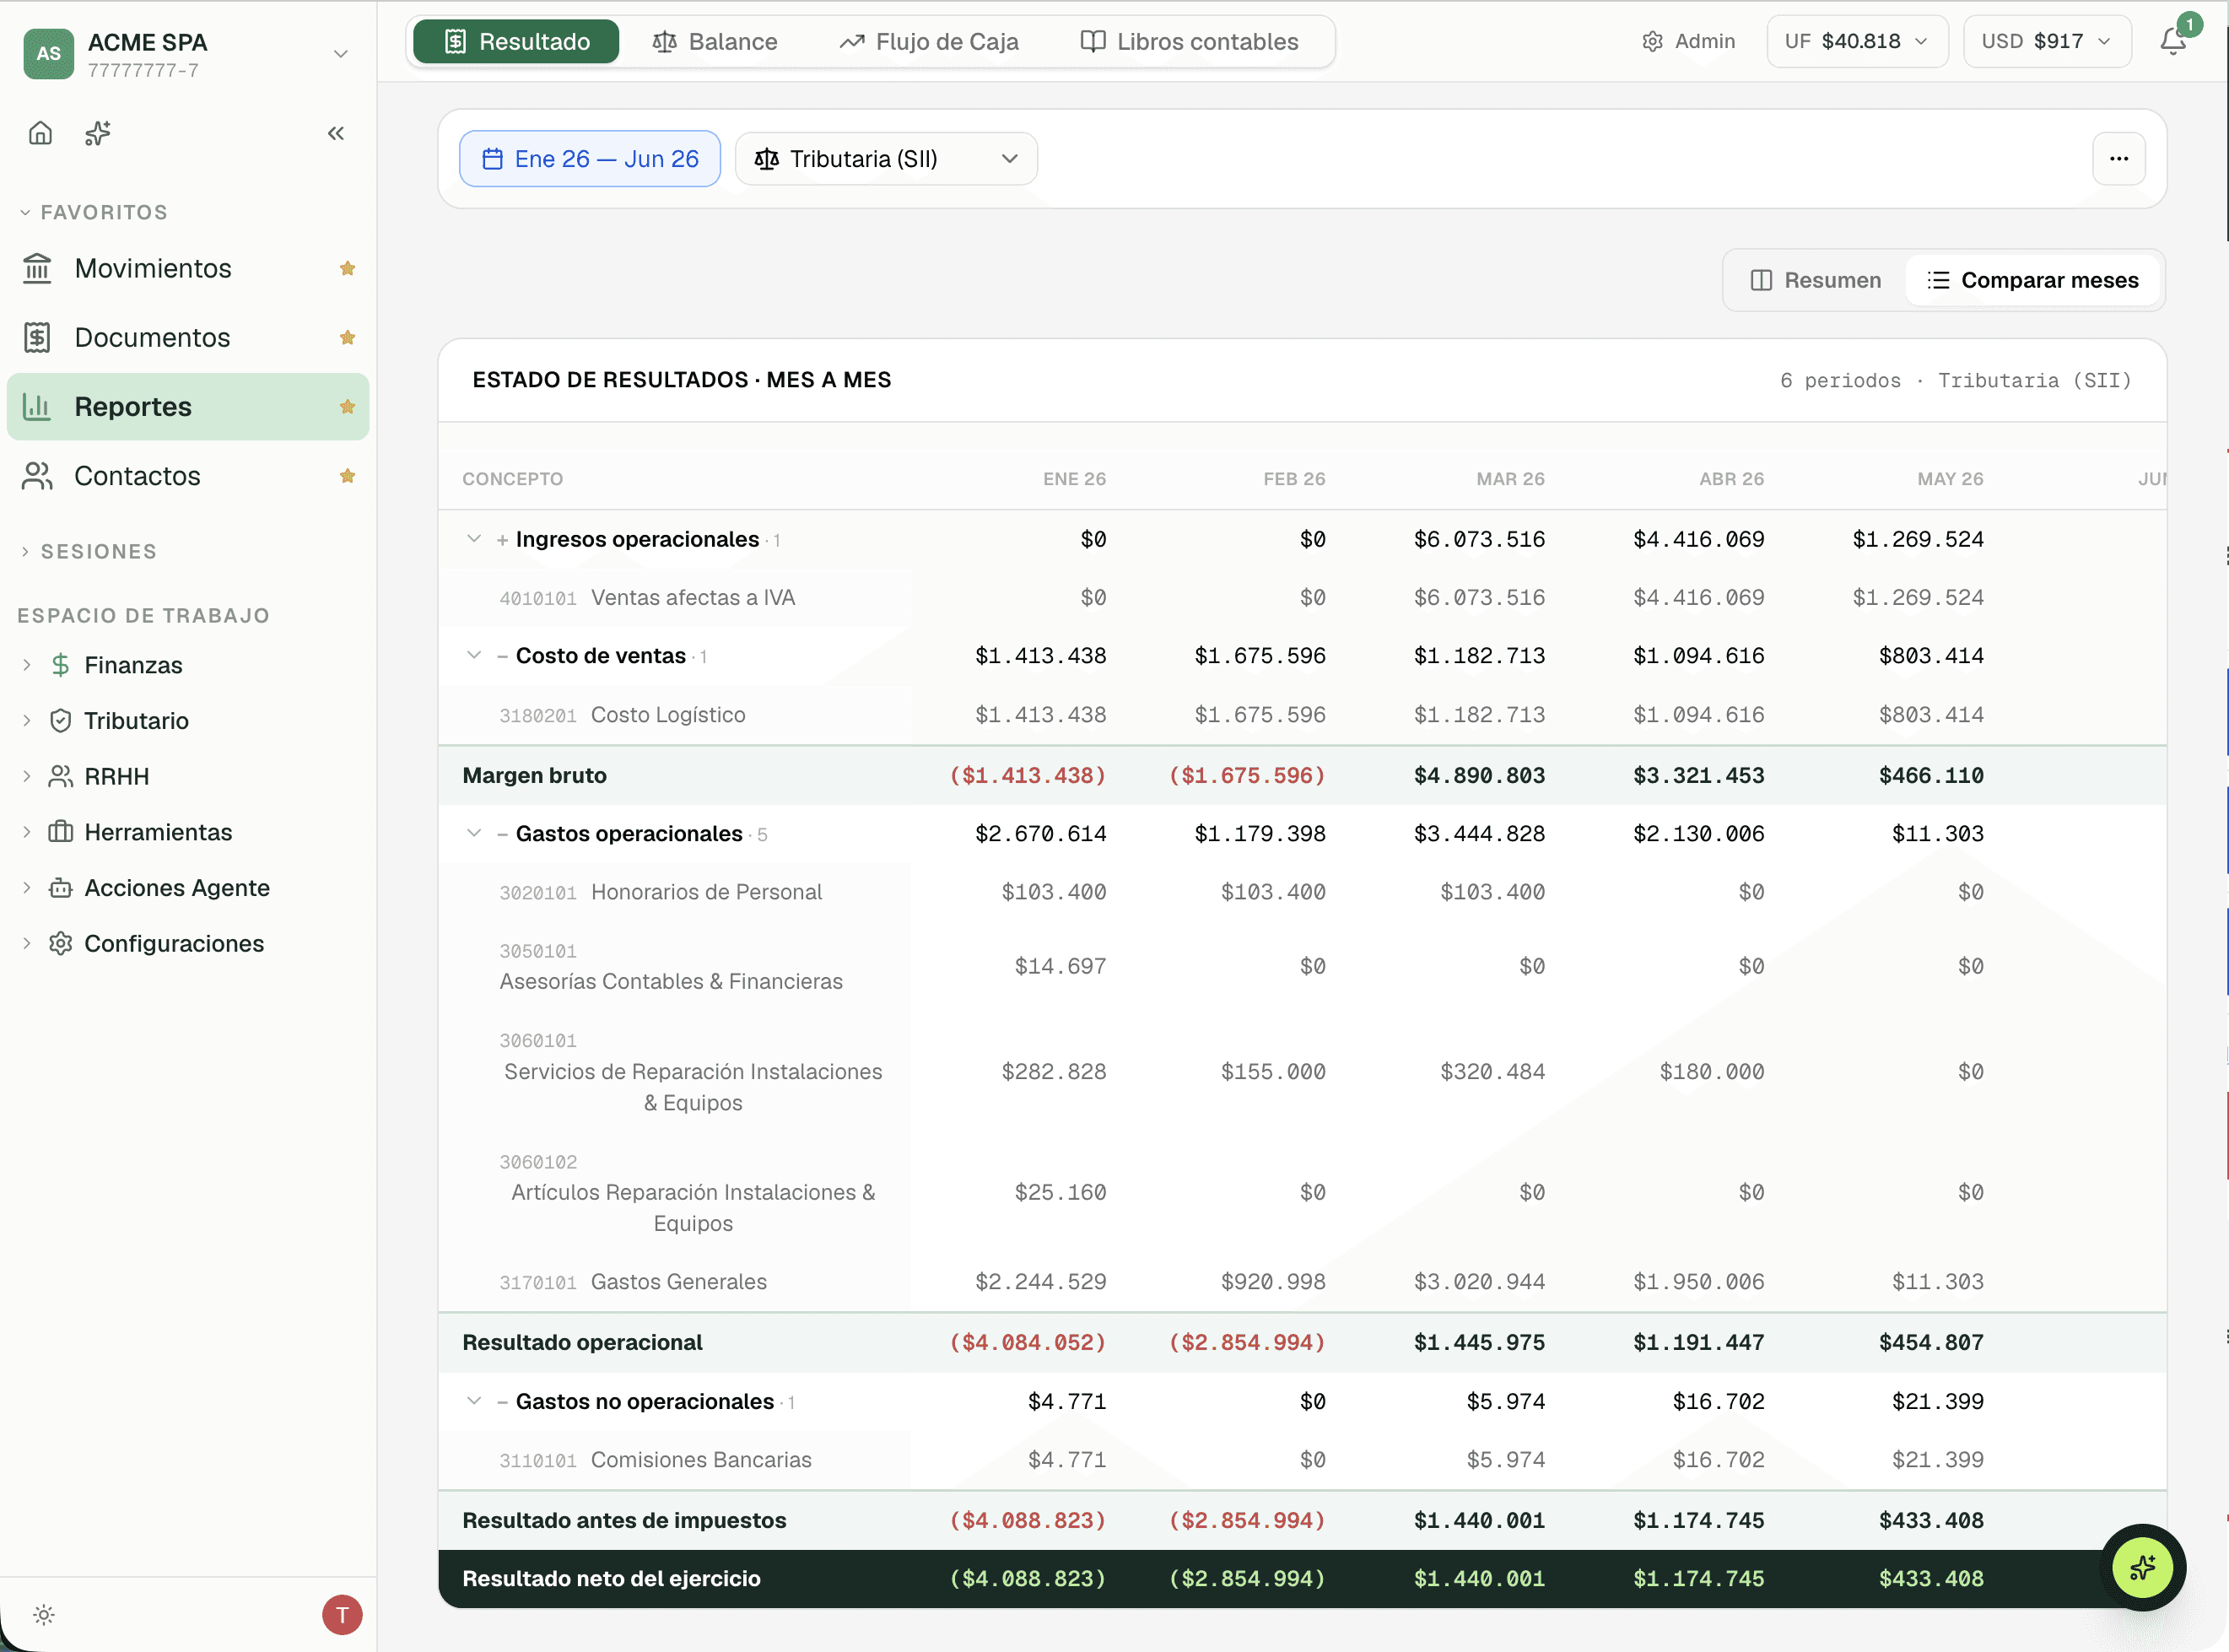Viewport: 2229px width, 1652px height.
Task: Collapse the Costo de ventas row
Action: (474, 655)
